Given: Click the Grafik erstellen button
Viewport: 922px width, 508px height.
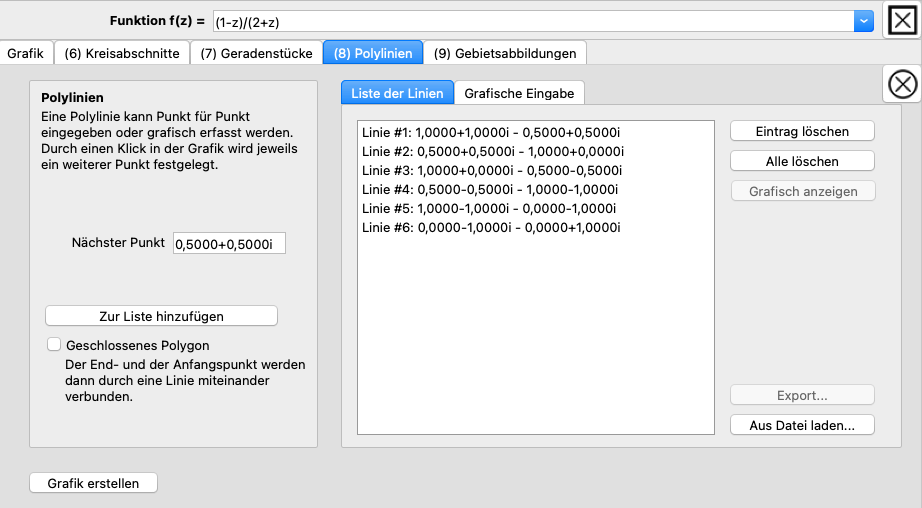Looking at the screenshot, I should [93, 483].
